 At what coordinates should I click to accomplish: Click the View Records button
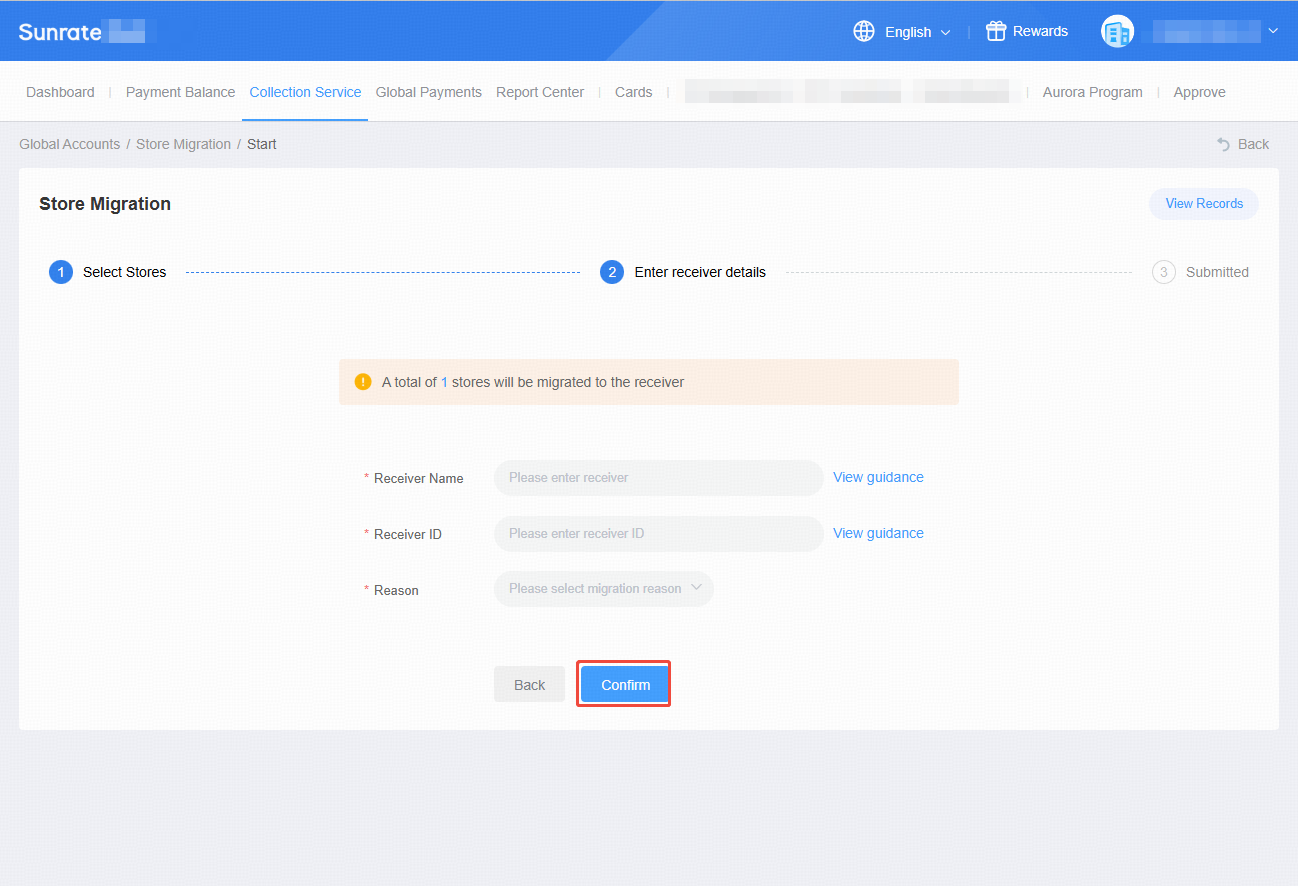[1204, 203]
